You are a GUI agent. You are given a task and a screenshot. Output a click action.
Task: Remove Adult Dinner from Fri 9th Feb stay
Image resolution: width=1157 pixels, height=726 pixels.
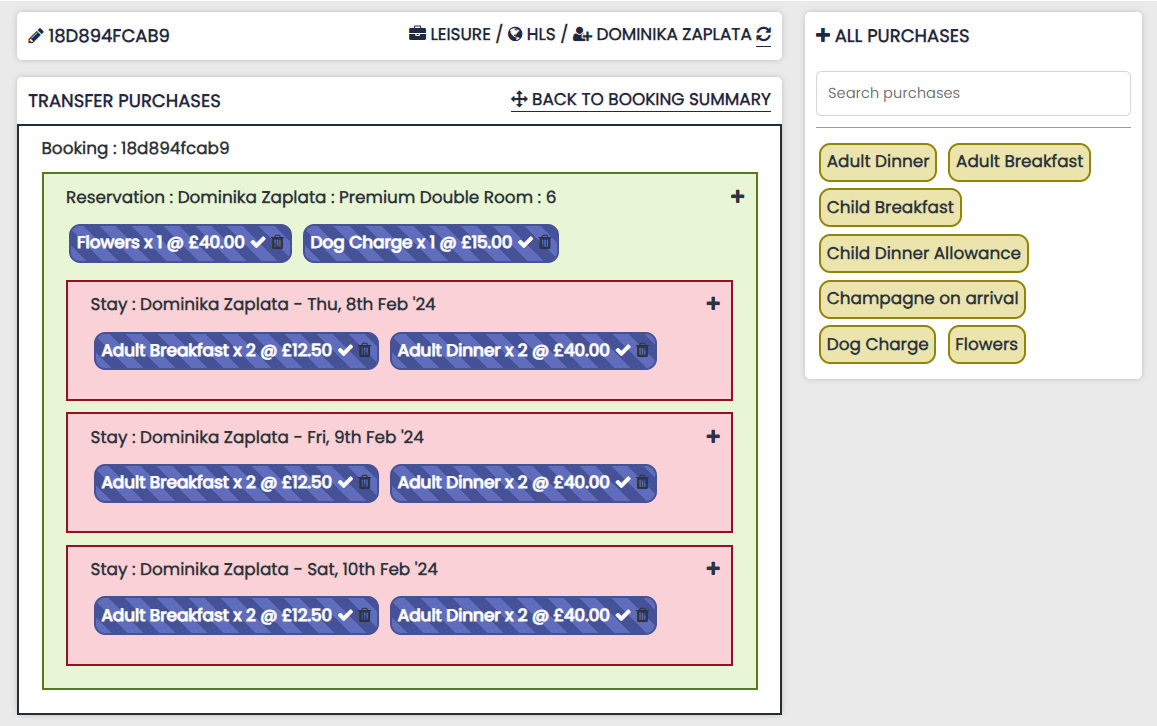point(643,483)
